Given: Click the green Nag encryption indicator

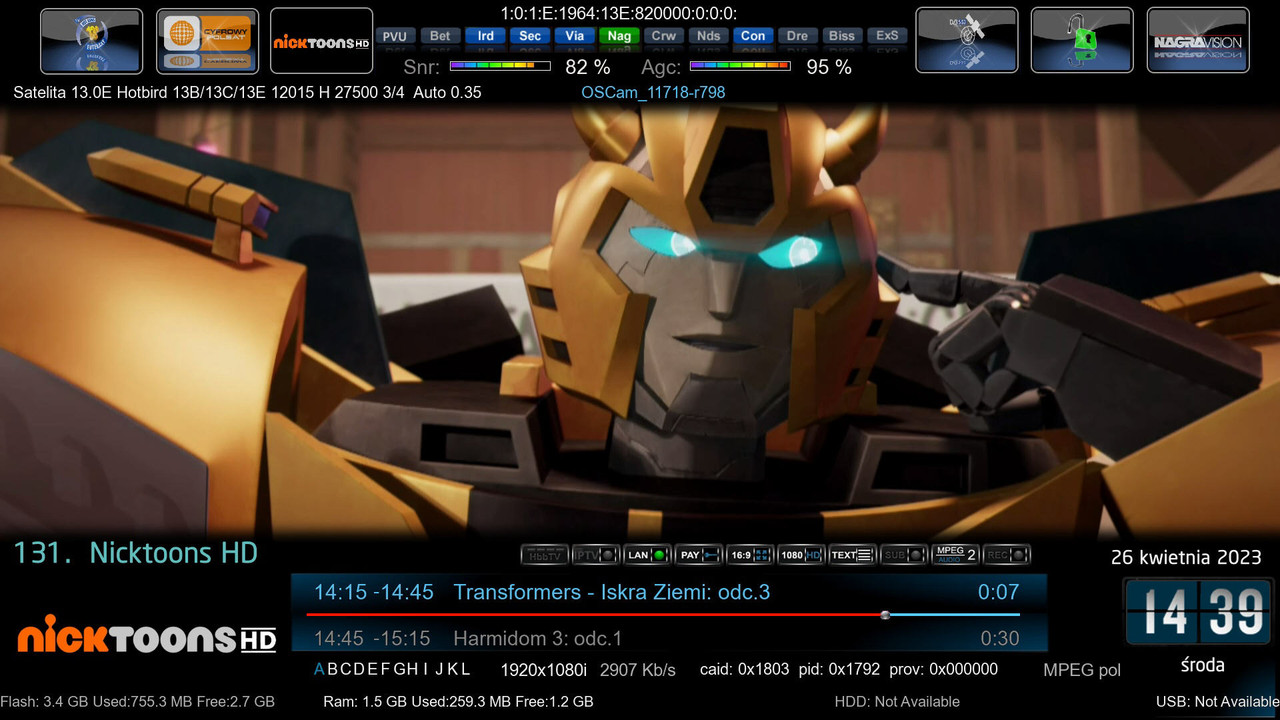Looking at the screenshot, I should coord(619,36).
